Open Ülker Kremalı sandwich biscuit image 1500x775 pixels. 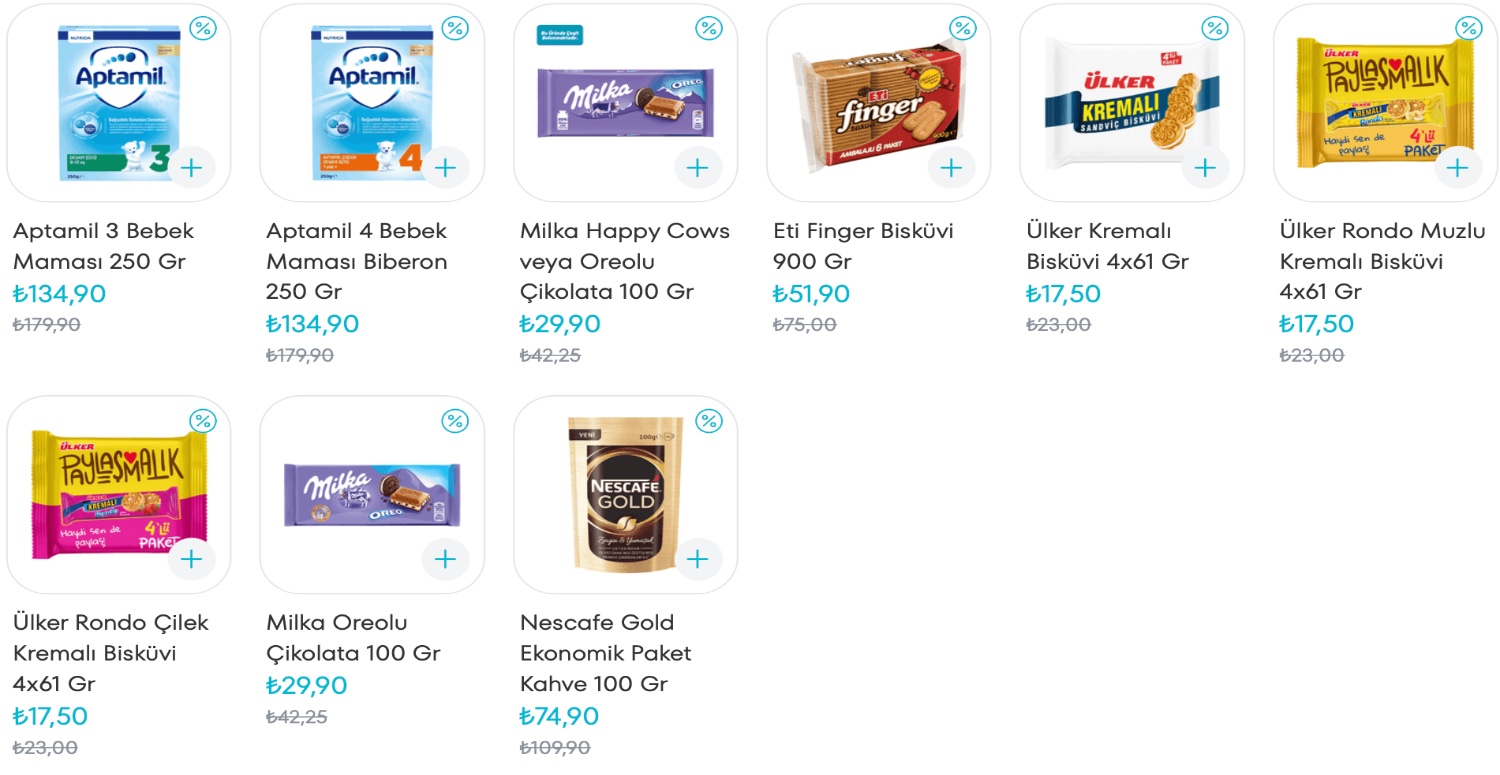coord(1130,102)
